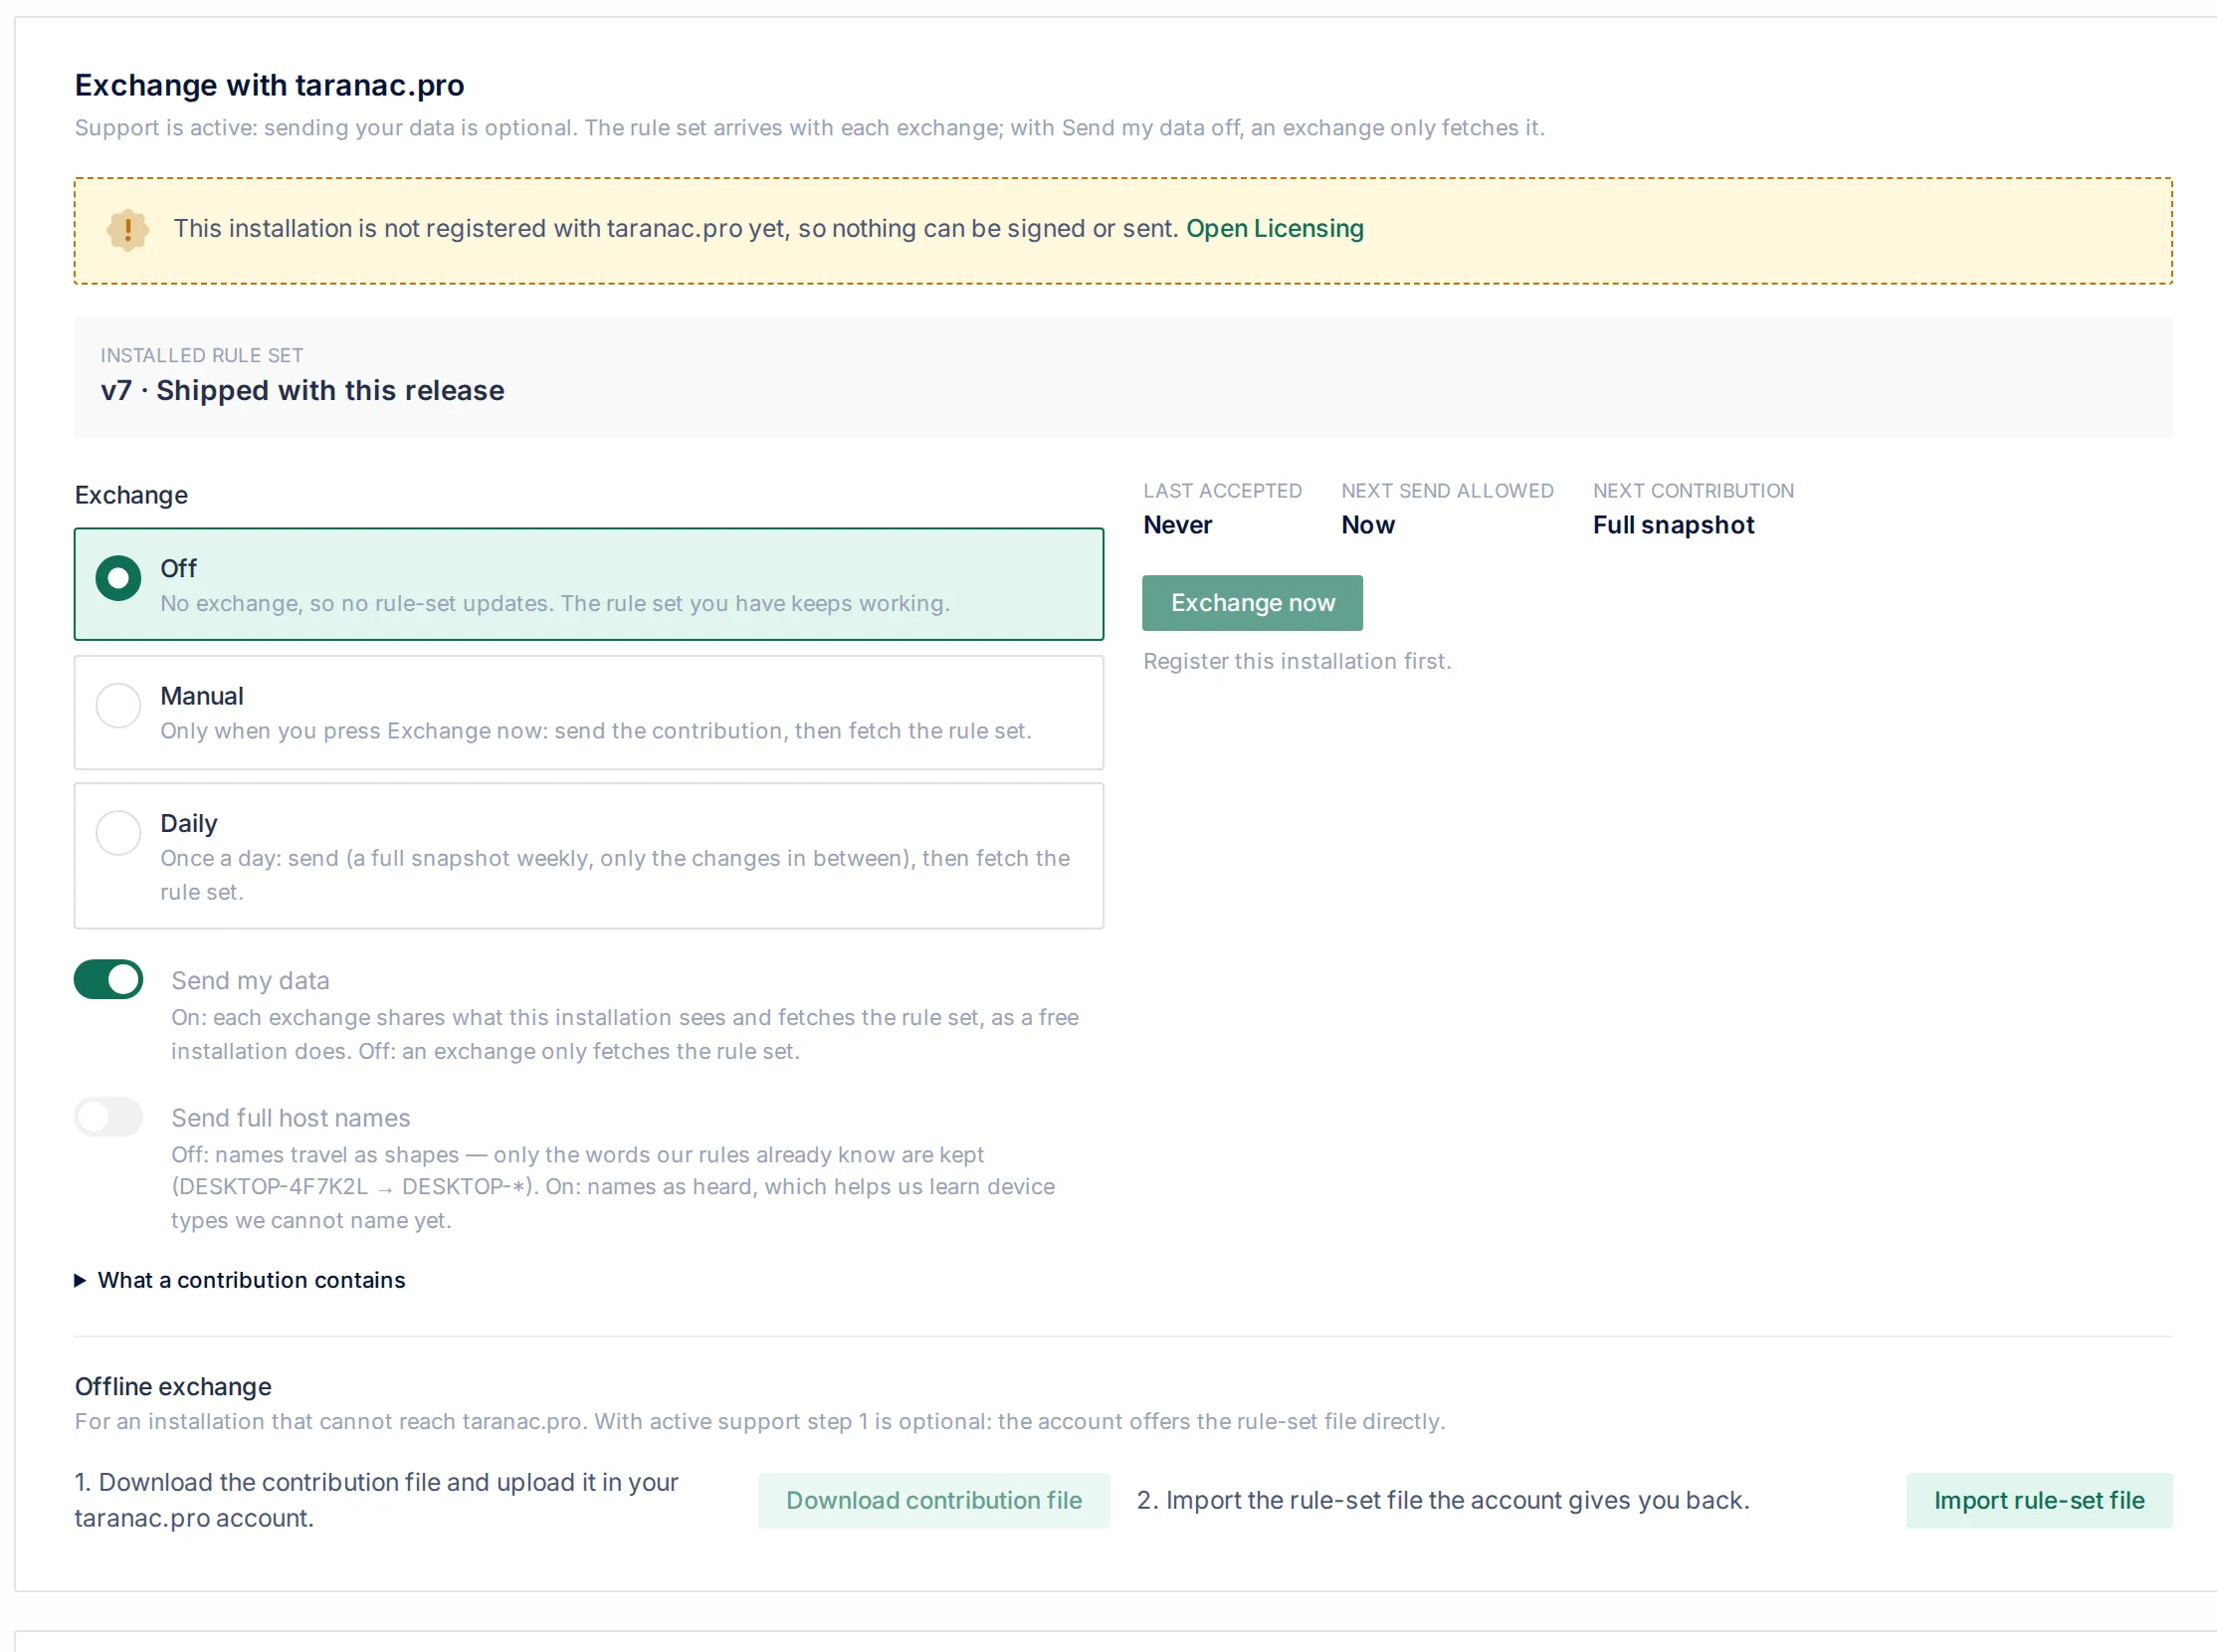The image size is (2217, 1652).
Task: Click the 'Exchange with taranac.pro' heading
Action: pos(270,85)
